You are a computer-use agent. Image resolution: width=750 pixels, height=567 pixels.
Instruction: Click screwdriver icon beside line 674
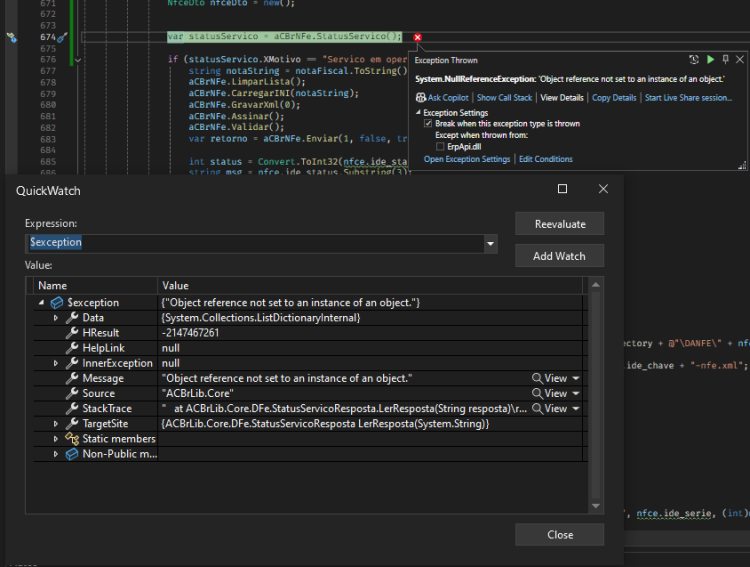[62, 37]
